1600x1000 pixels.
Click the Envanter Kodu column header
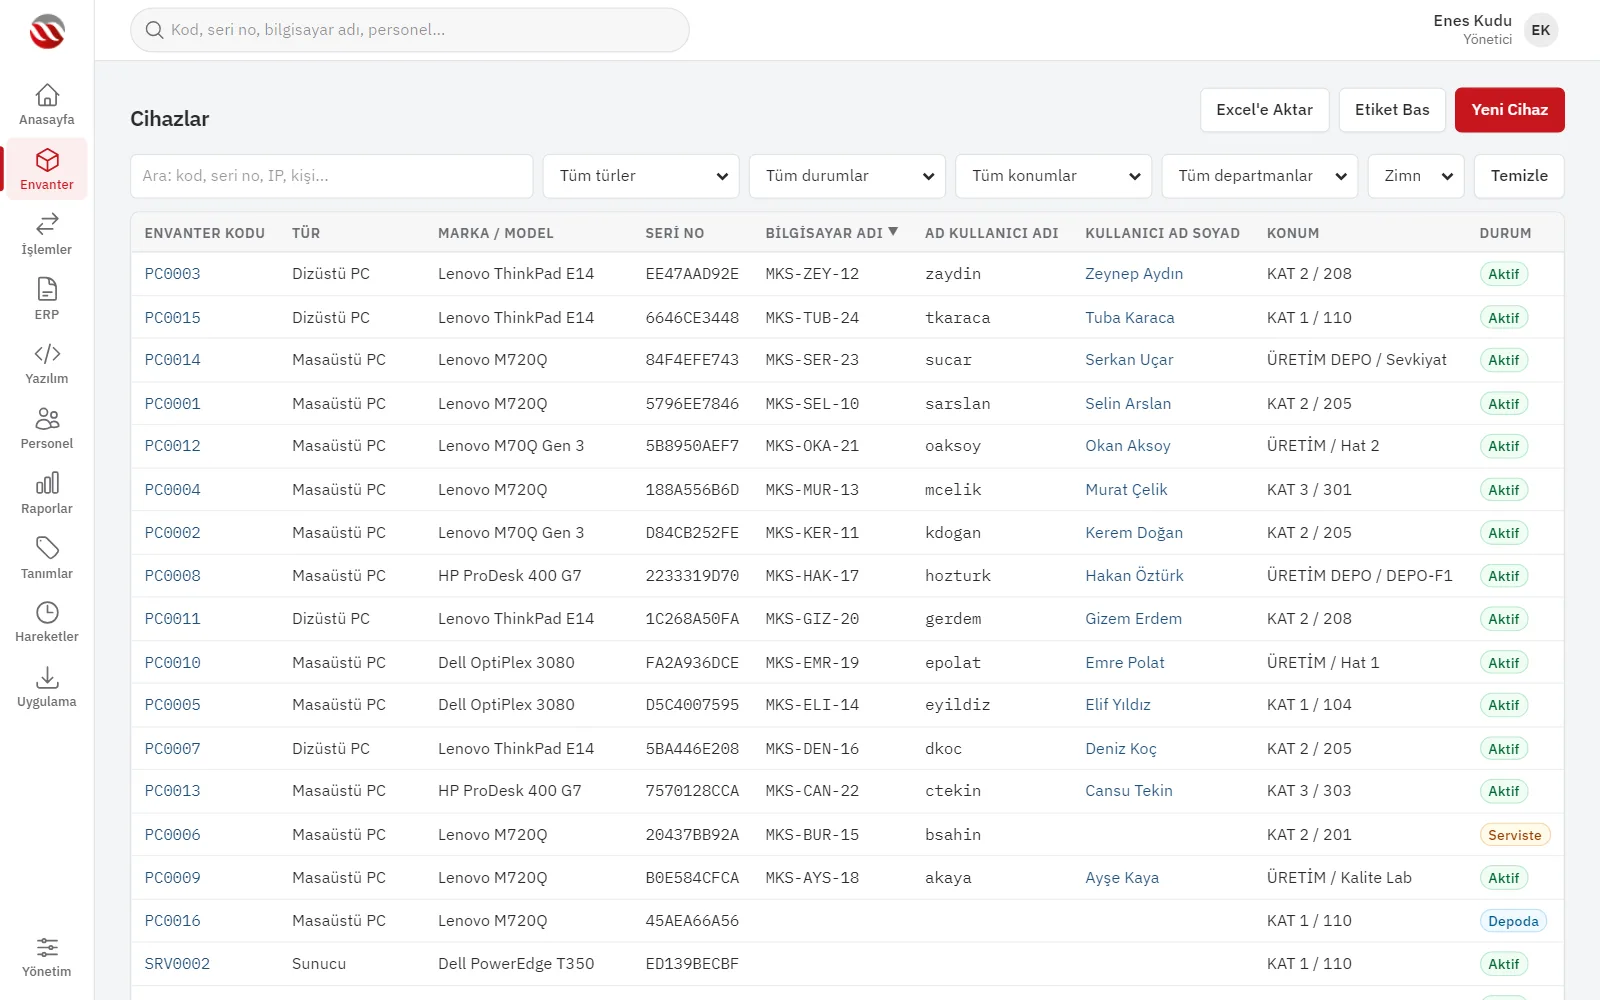point(204,233)
